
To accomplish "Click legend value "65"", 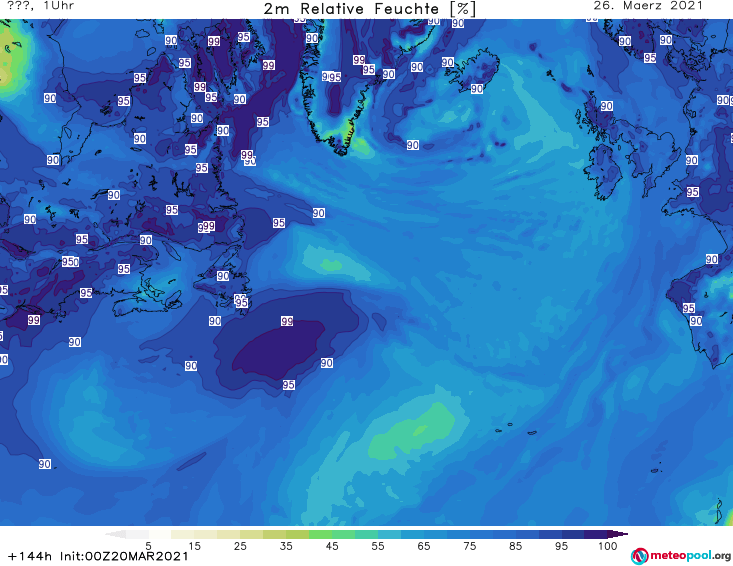I will coord(424,545).
